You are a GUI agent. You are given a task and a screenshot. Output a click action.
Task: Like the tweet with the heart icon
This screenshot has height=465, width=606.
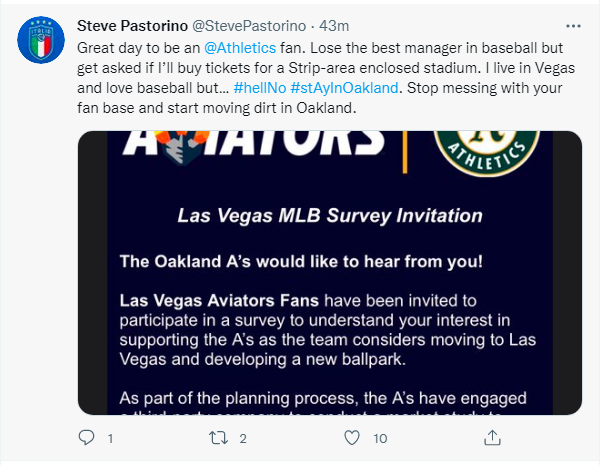[x=351, y=438]
